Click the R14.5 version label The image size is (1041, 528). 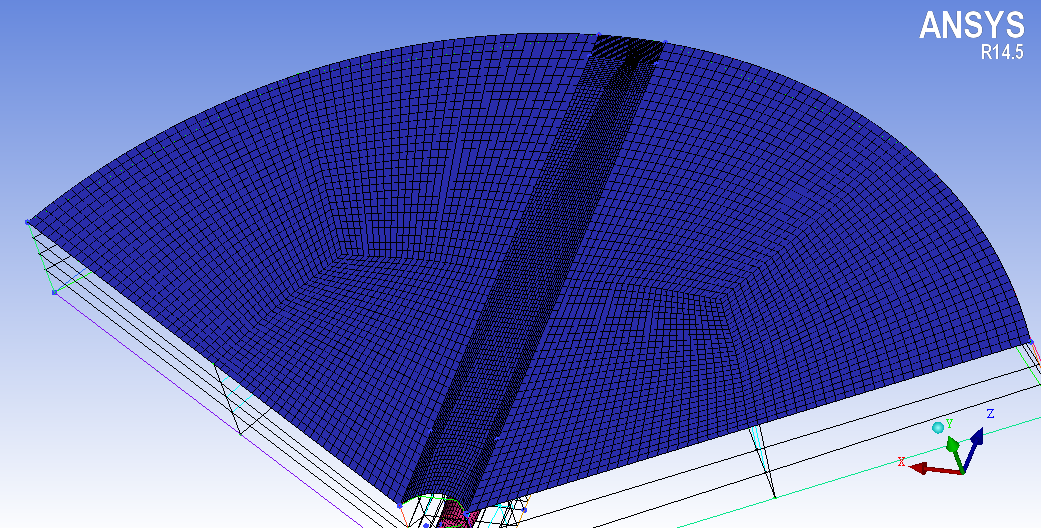(x=1002, y=54)
